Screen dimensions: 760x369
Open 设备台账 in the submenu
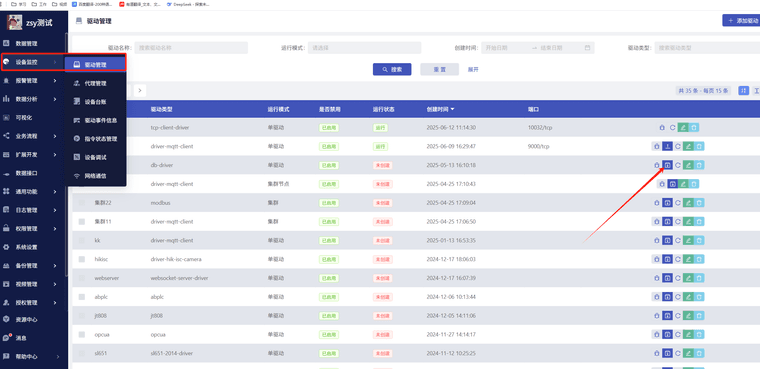(95, 102)
